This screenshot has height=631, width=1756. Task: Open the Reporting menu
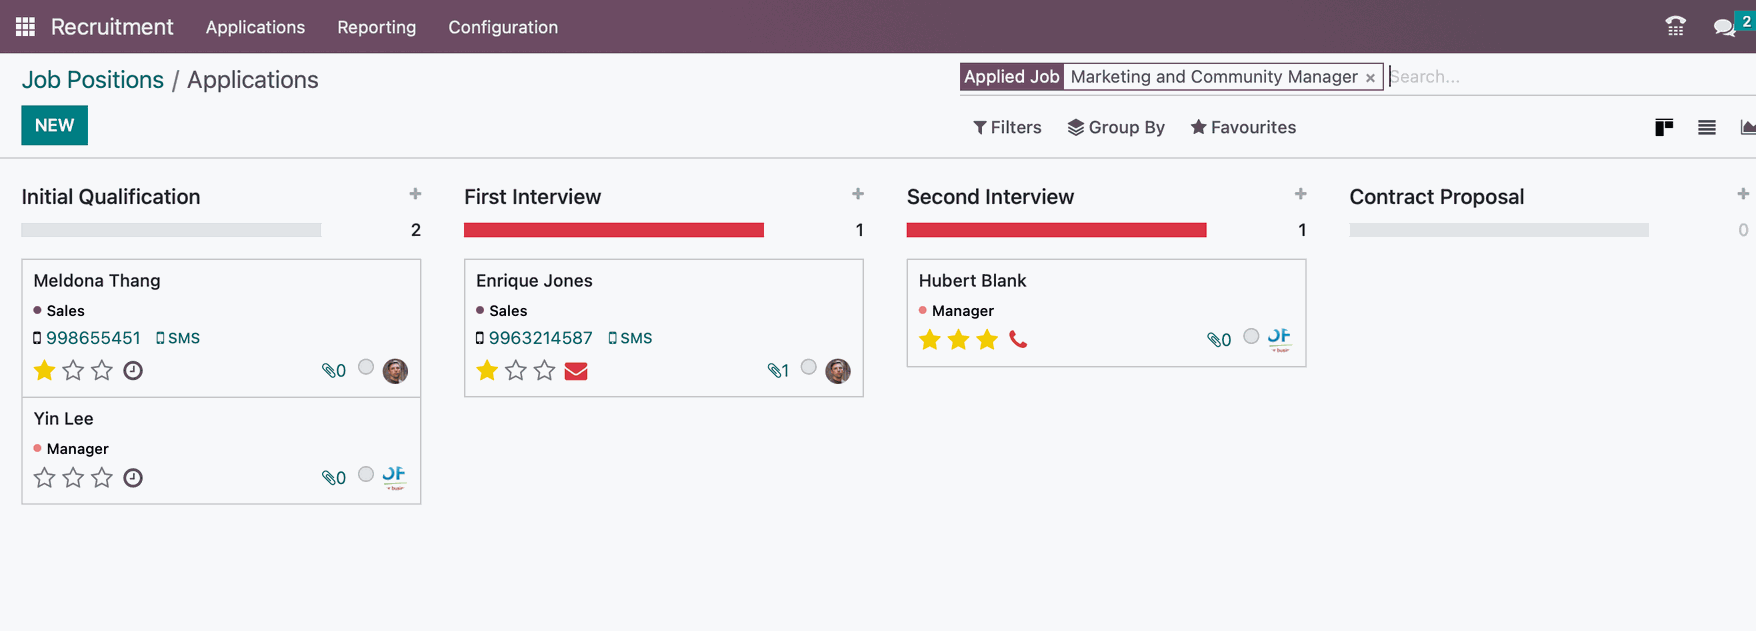(377, 27)
